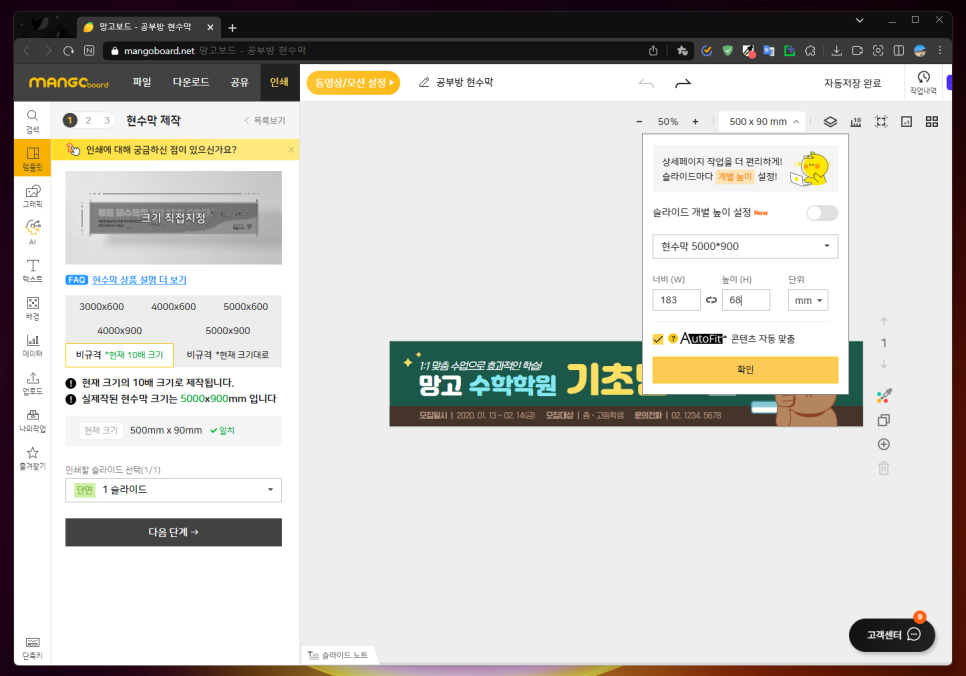Select the 5000x600 size option

(246, 307)
